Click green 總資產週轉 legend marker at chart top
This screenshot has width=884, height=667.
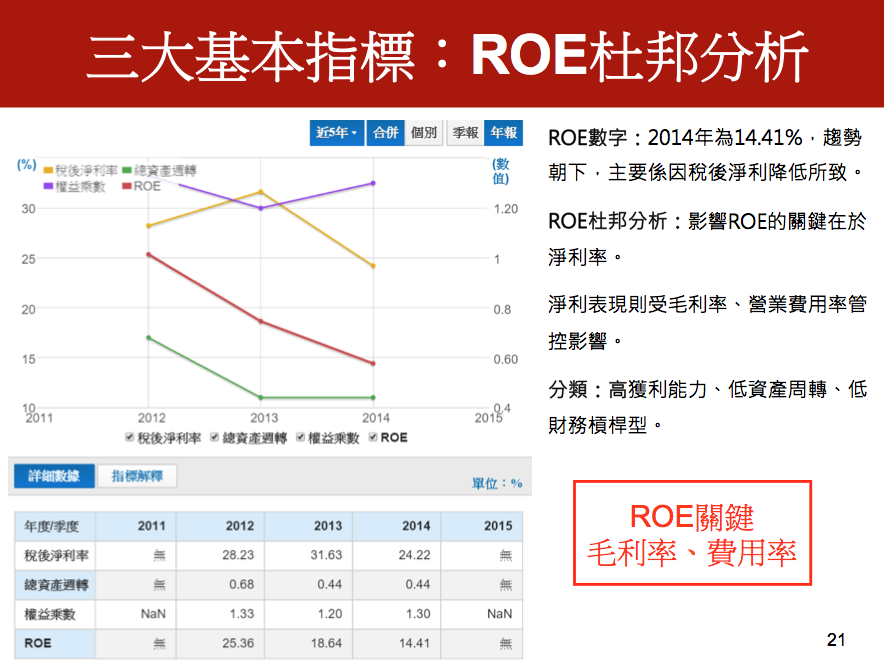click(127, 171)
